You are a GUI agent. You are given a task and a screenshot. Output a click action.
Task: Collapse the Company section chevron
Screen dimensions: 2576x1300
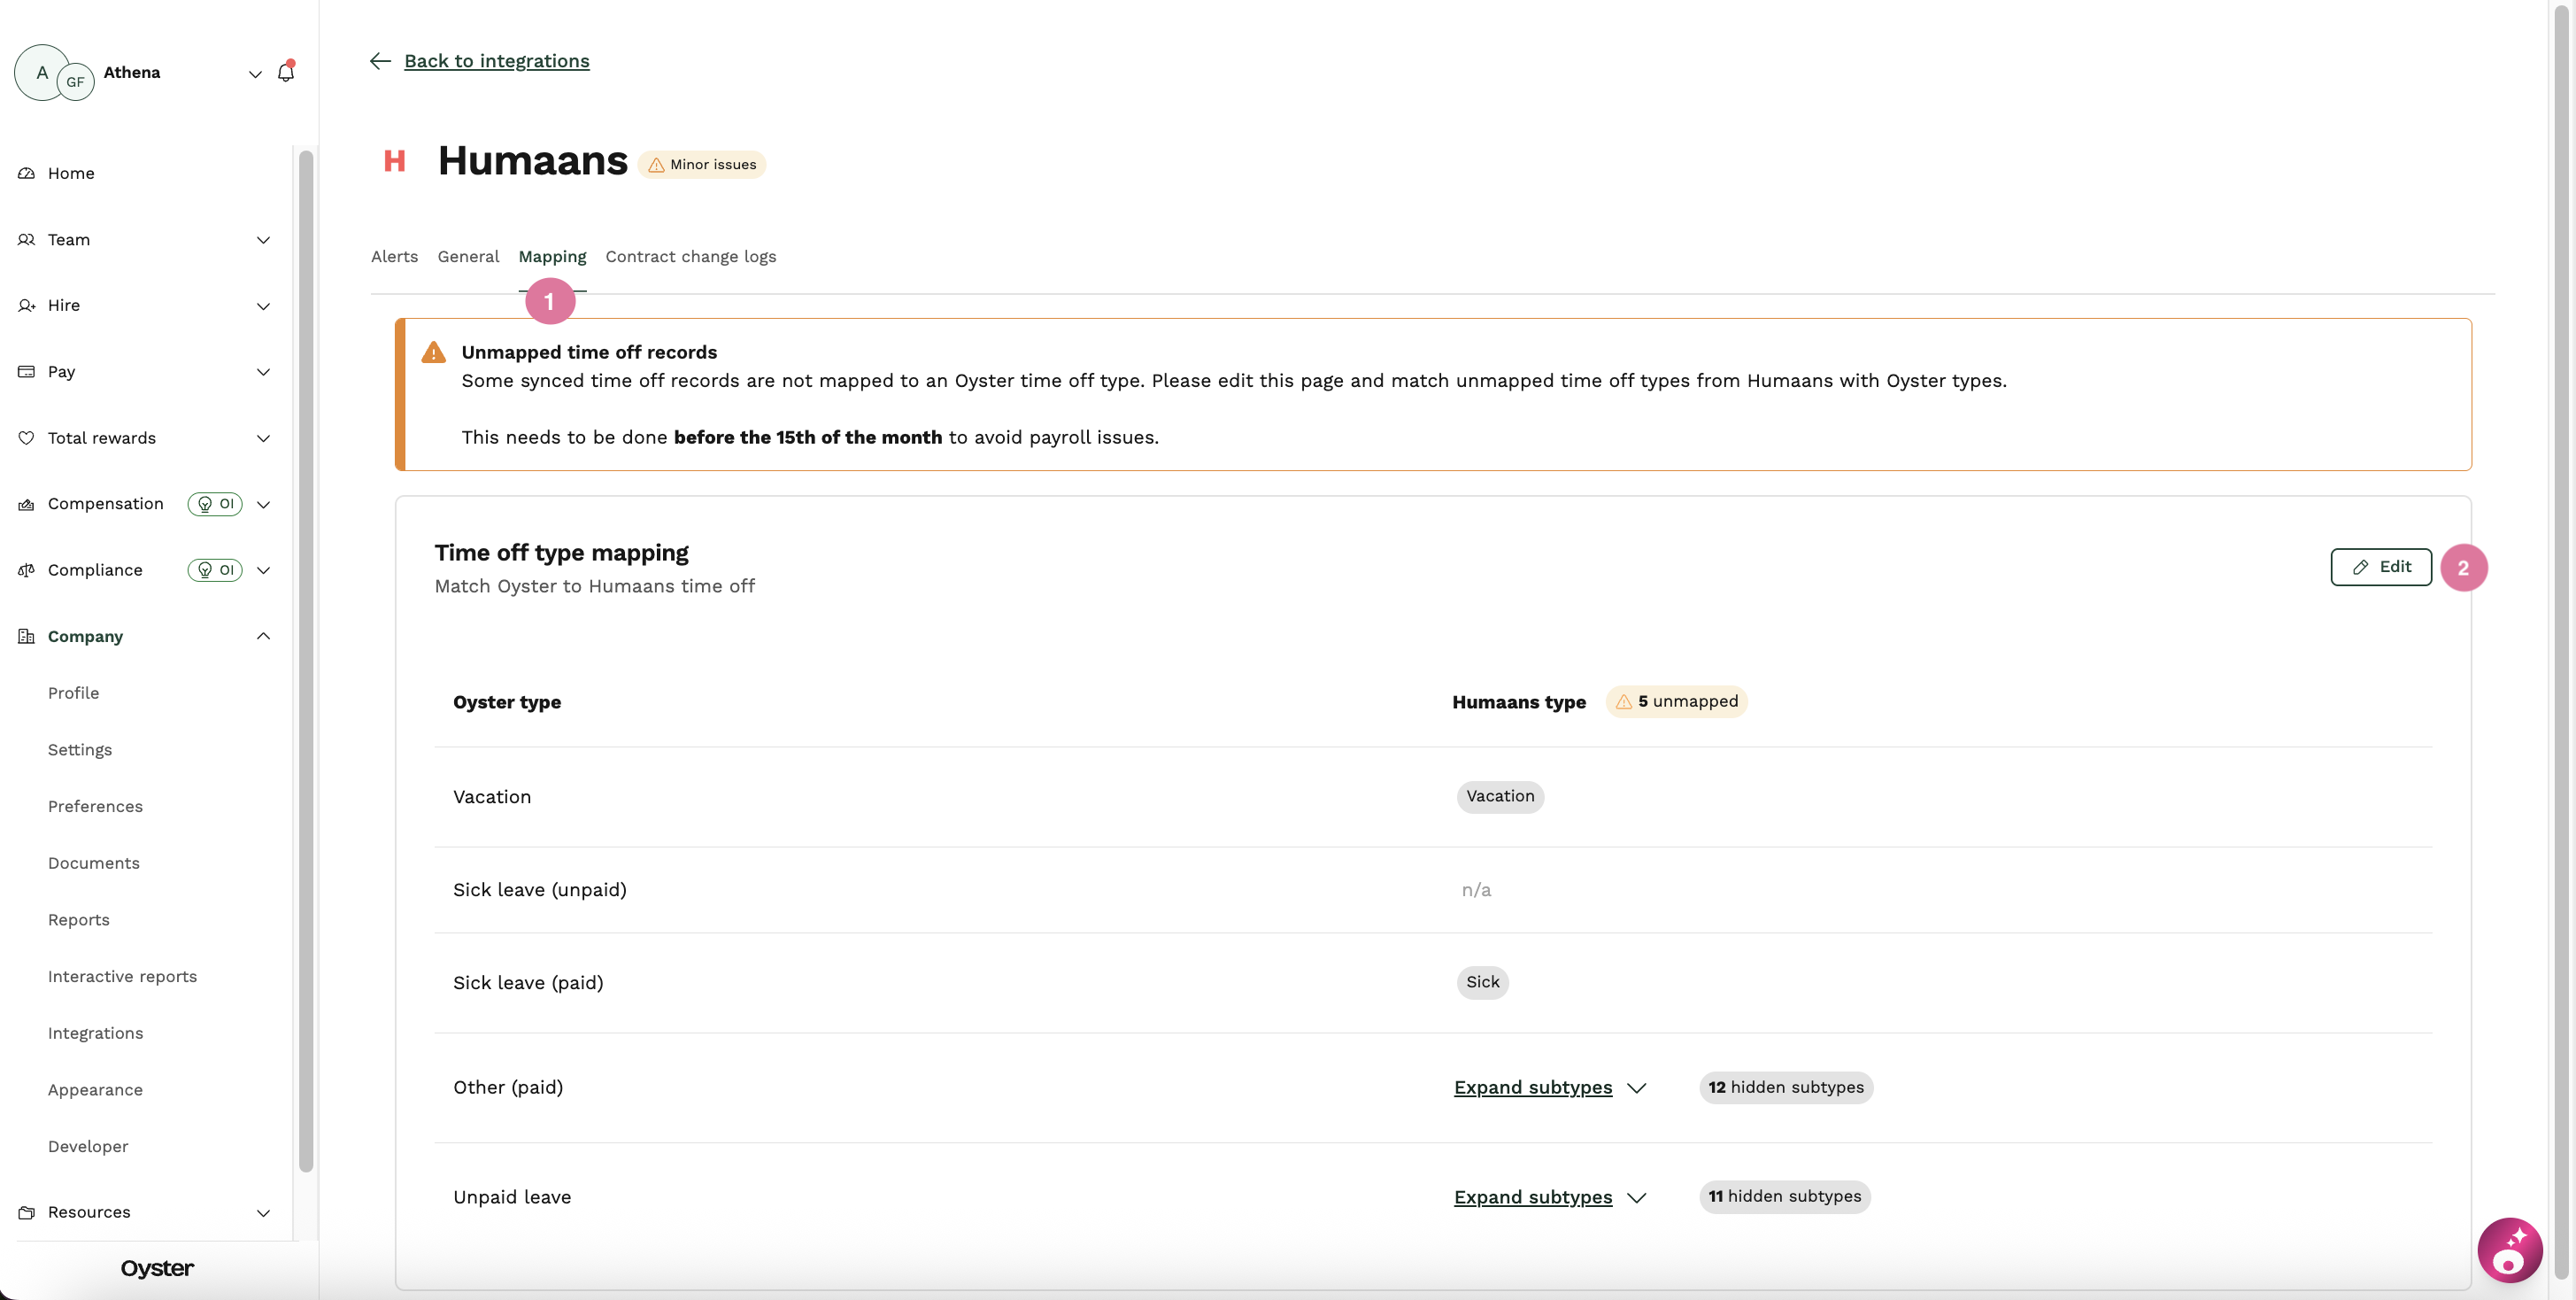pos(263,636)
